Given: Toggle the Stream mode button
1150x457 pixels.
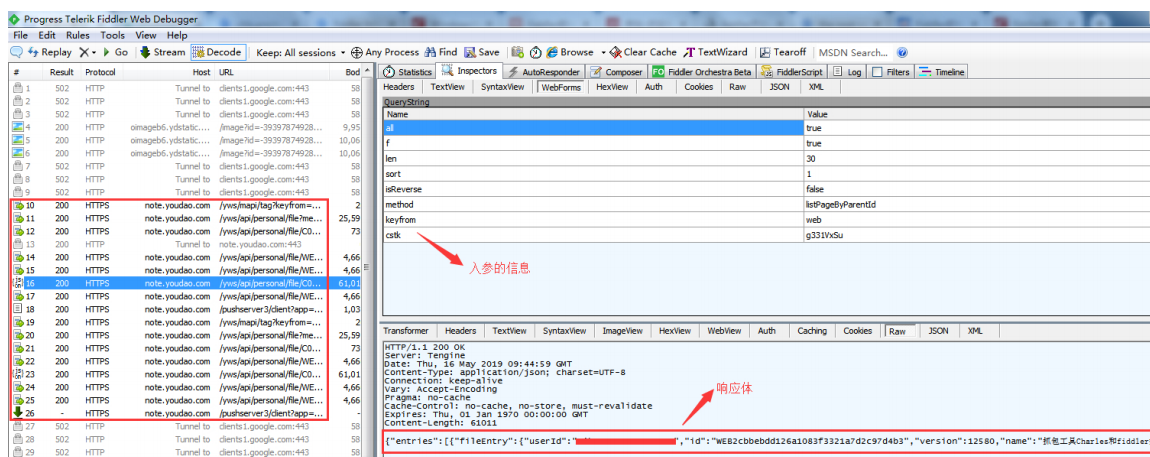Looking at the screenshot, I should tap(162, 52).
